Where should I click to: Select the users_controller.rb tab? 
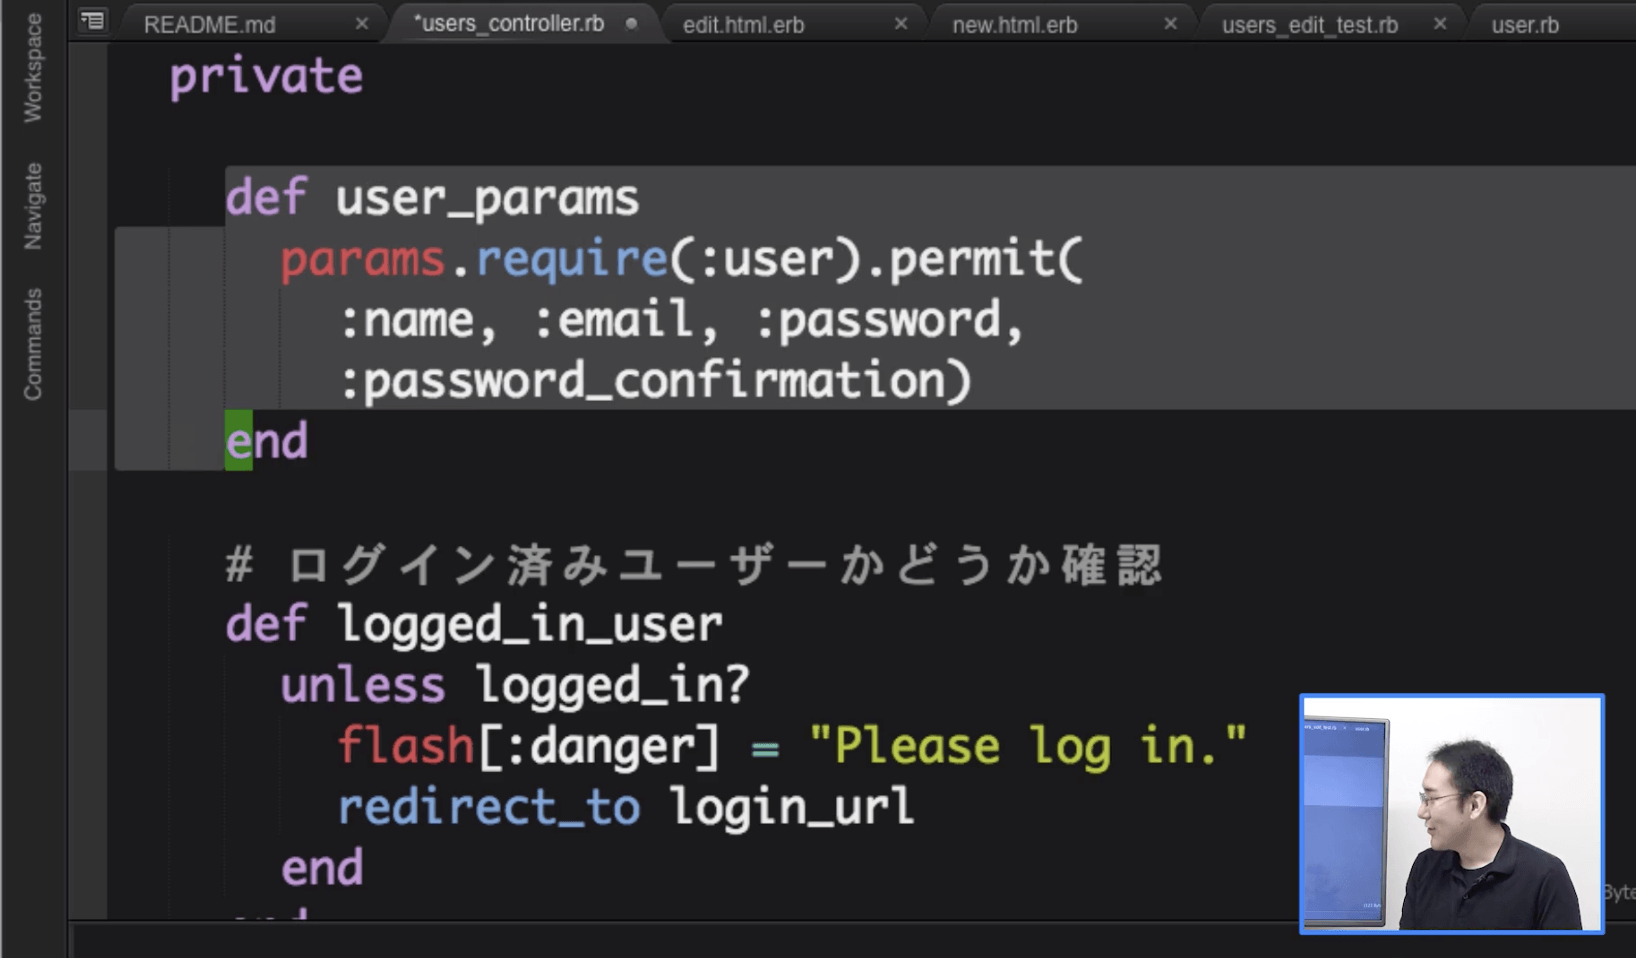tap(510, 24)
